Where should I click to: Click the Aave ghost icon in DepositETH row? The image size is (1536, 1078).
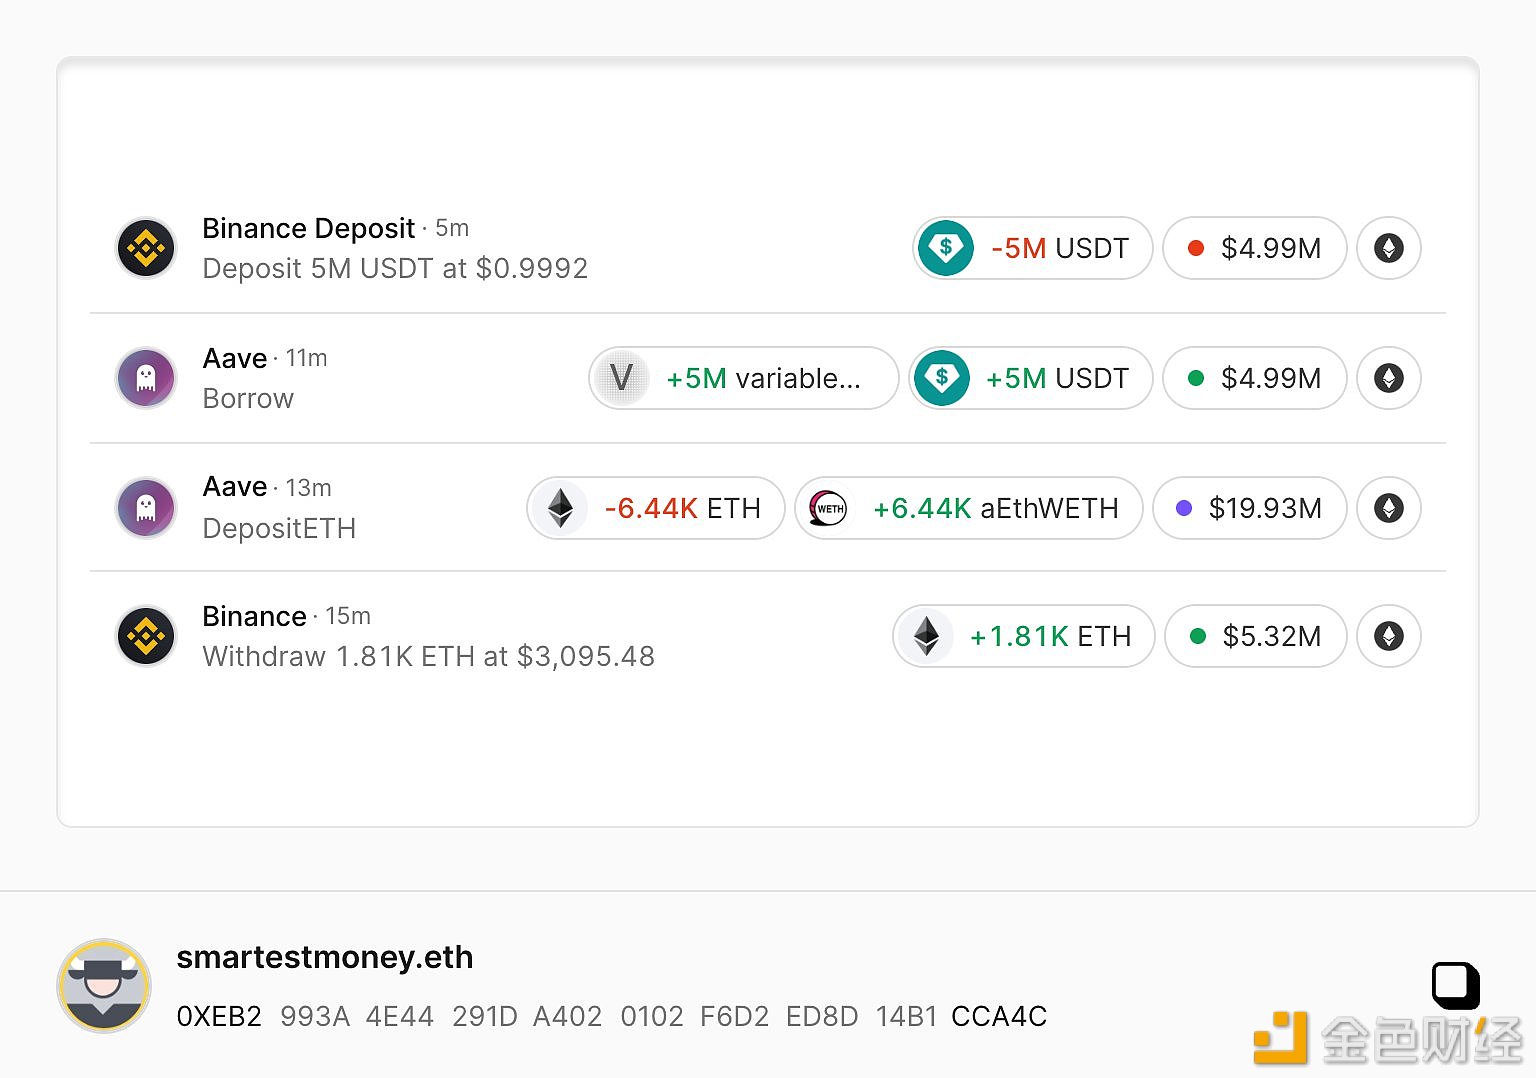146,508
